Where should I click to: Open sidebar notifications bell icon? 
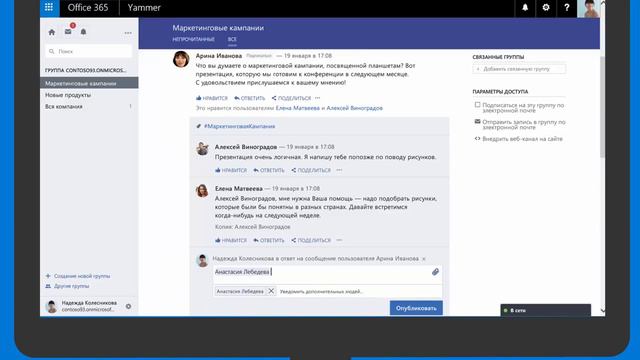(x=83, y=32)
